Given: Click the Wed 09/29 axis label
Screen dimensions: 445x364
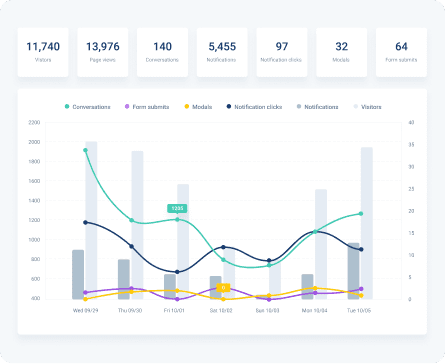Looking at the screenshot, I should [x=85, y=310].
